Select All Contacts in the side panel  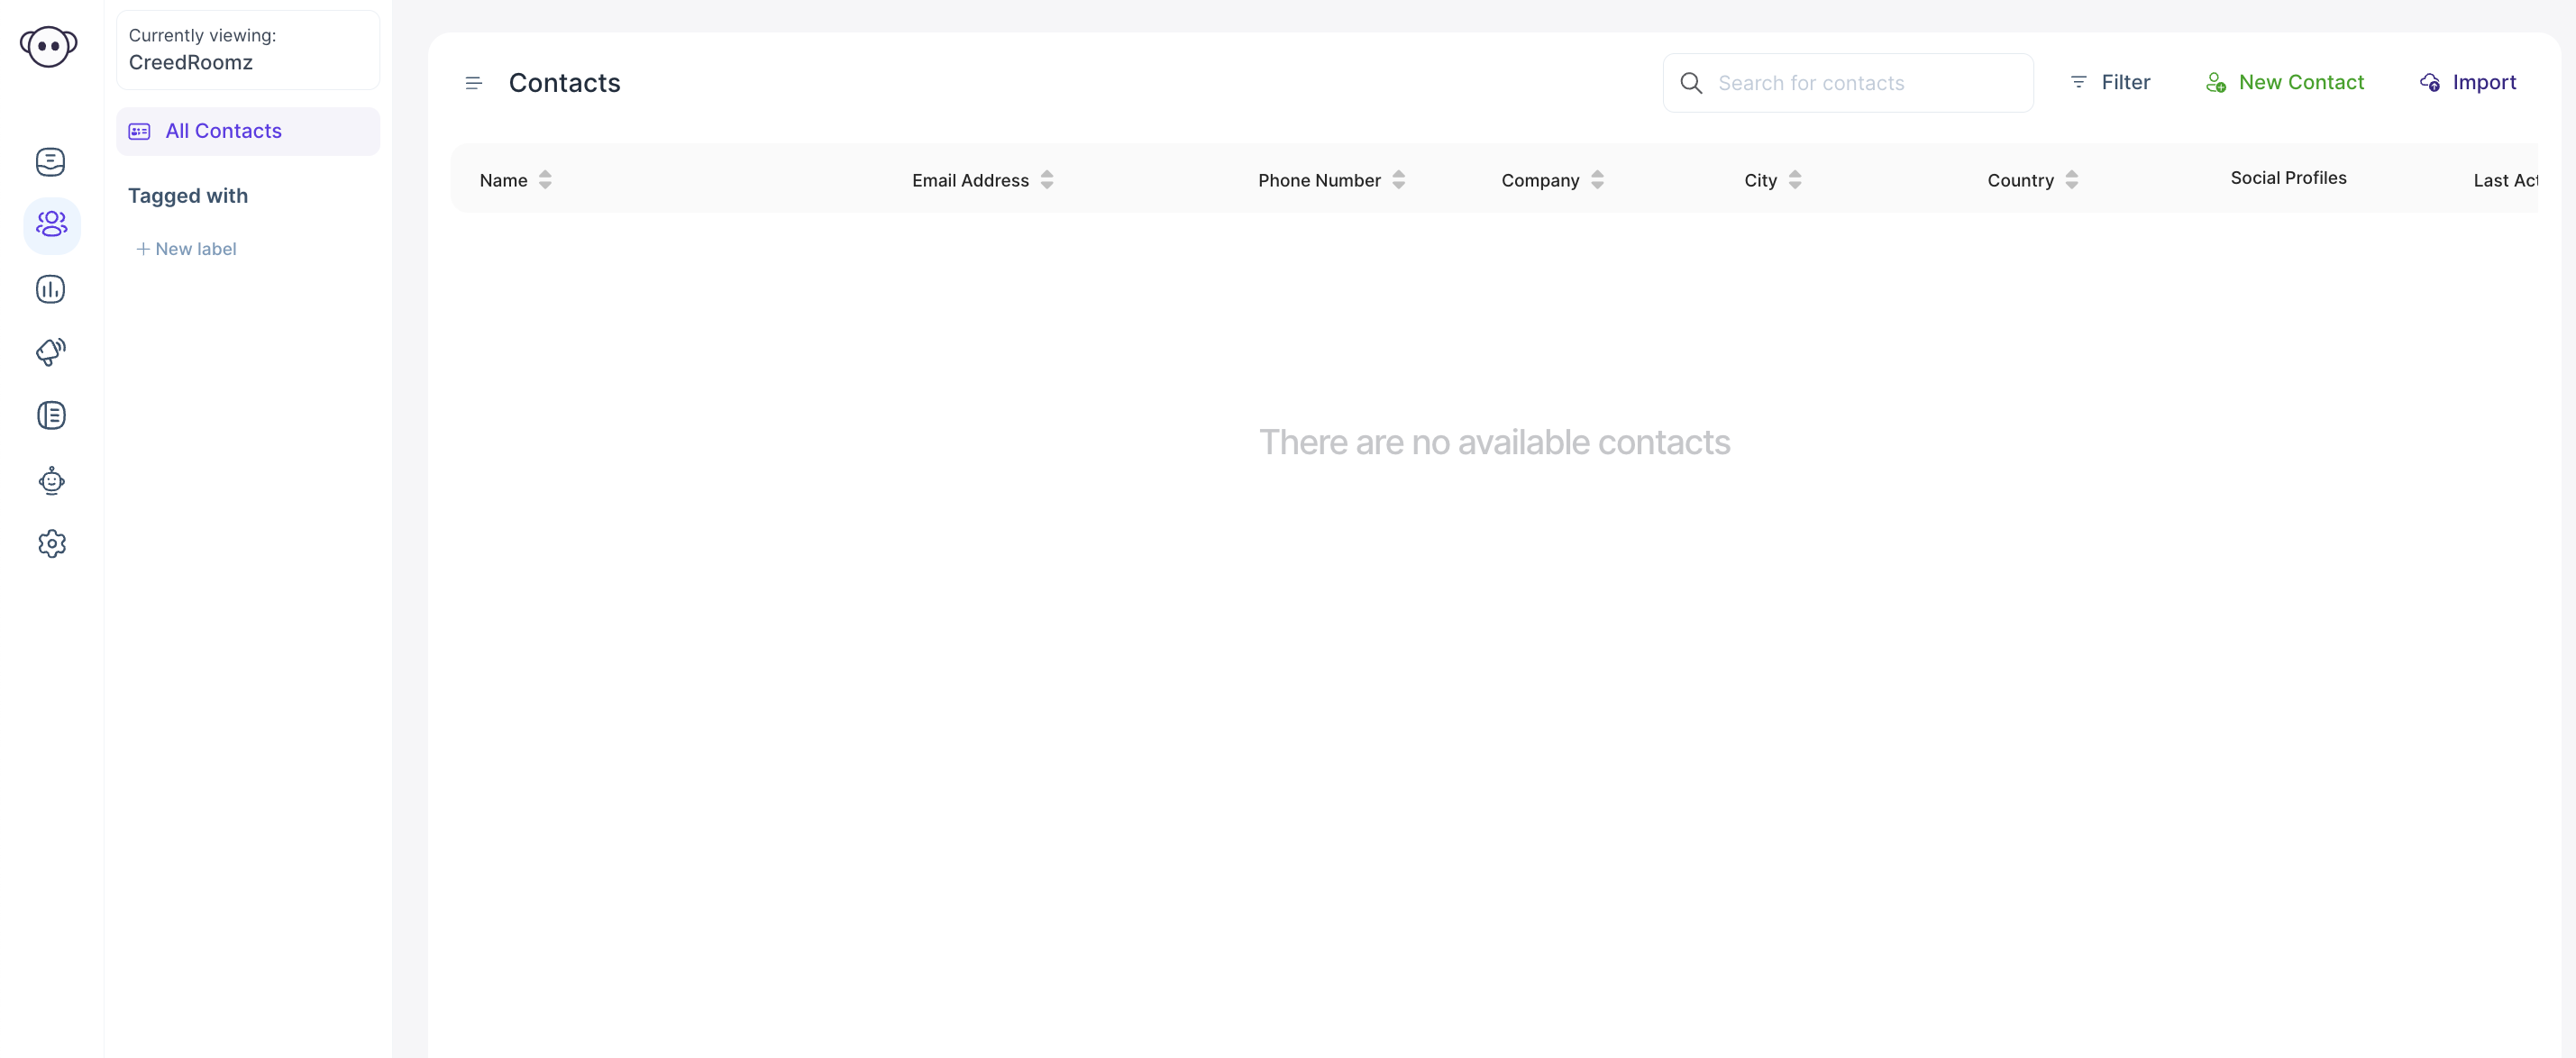click(223, 131)
